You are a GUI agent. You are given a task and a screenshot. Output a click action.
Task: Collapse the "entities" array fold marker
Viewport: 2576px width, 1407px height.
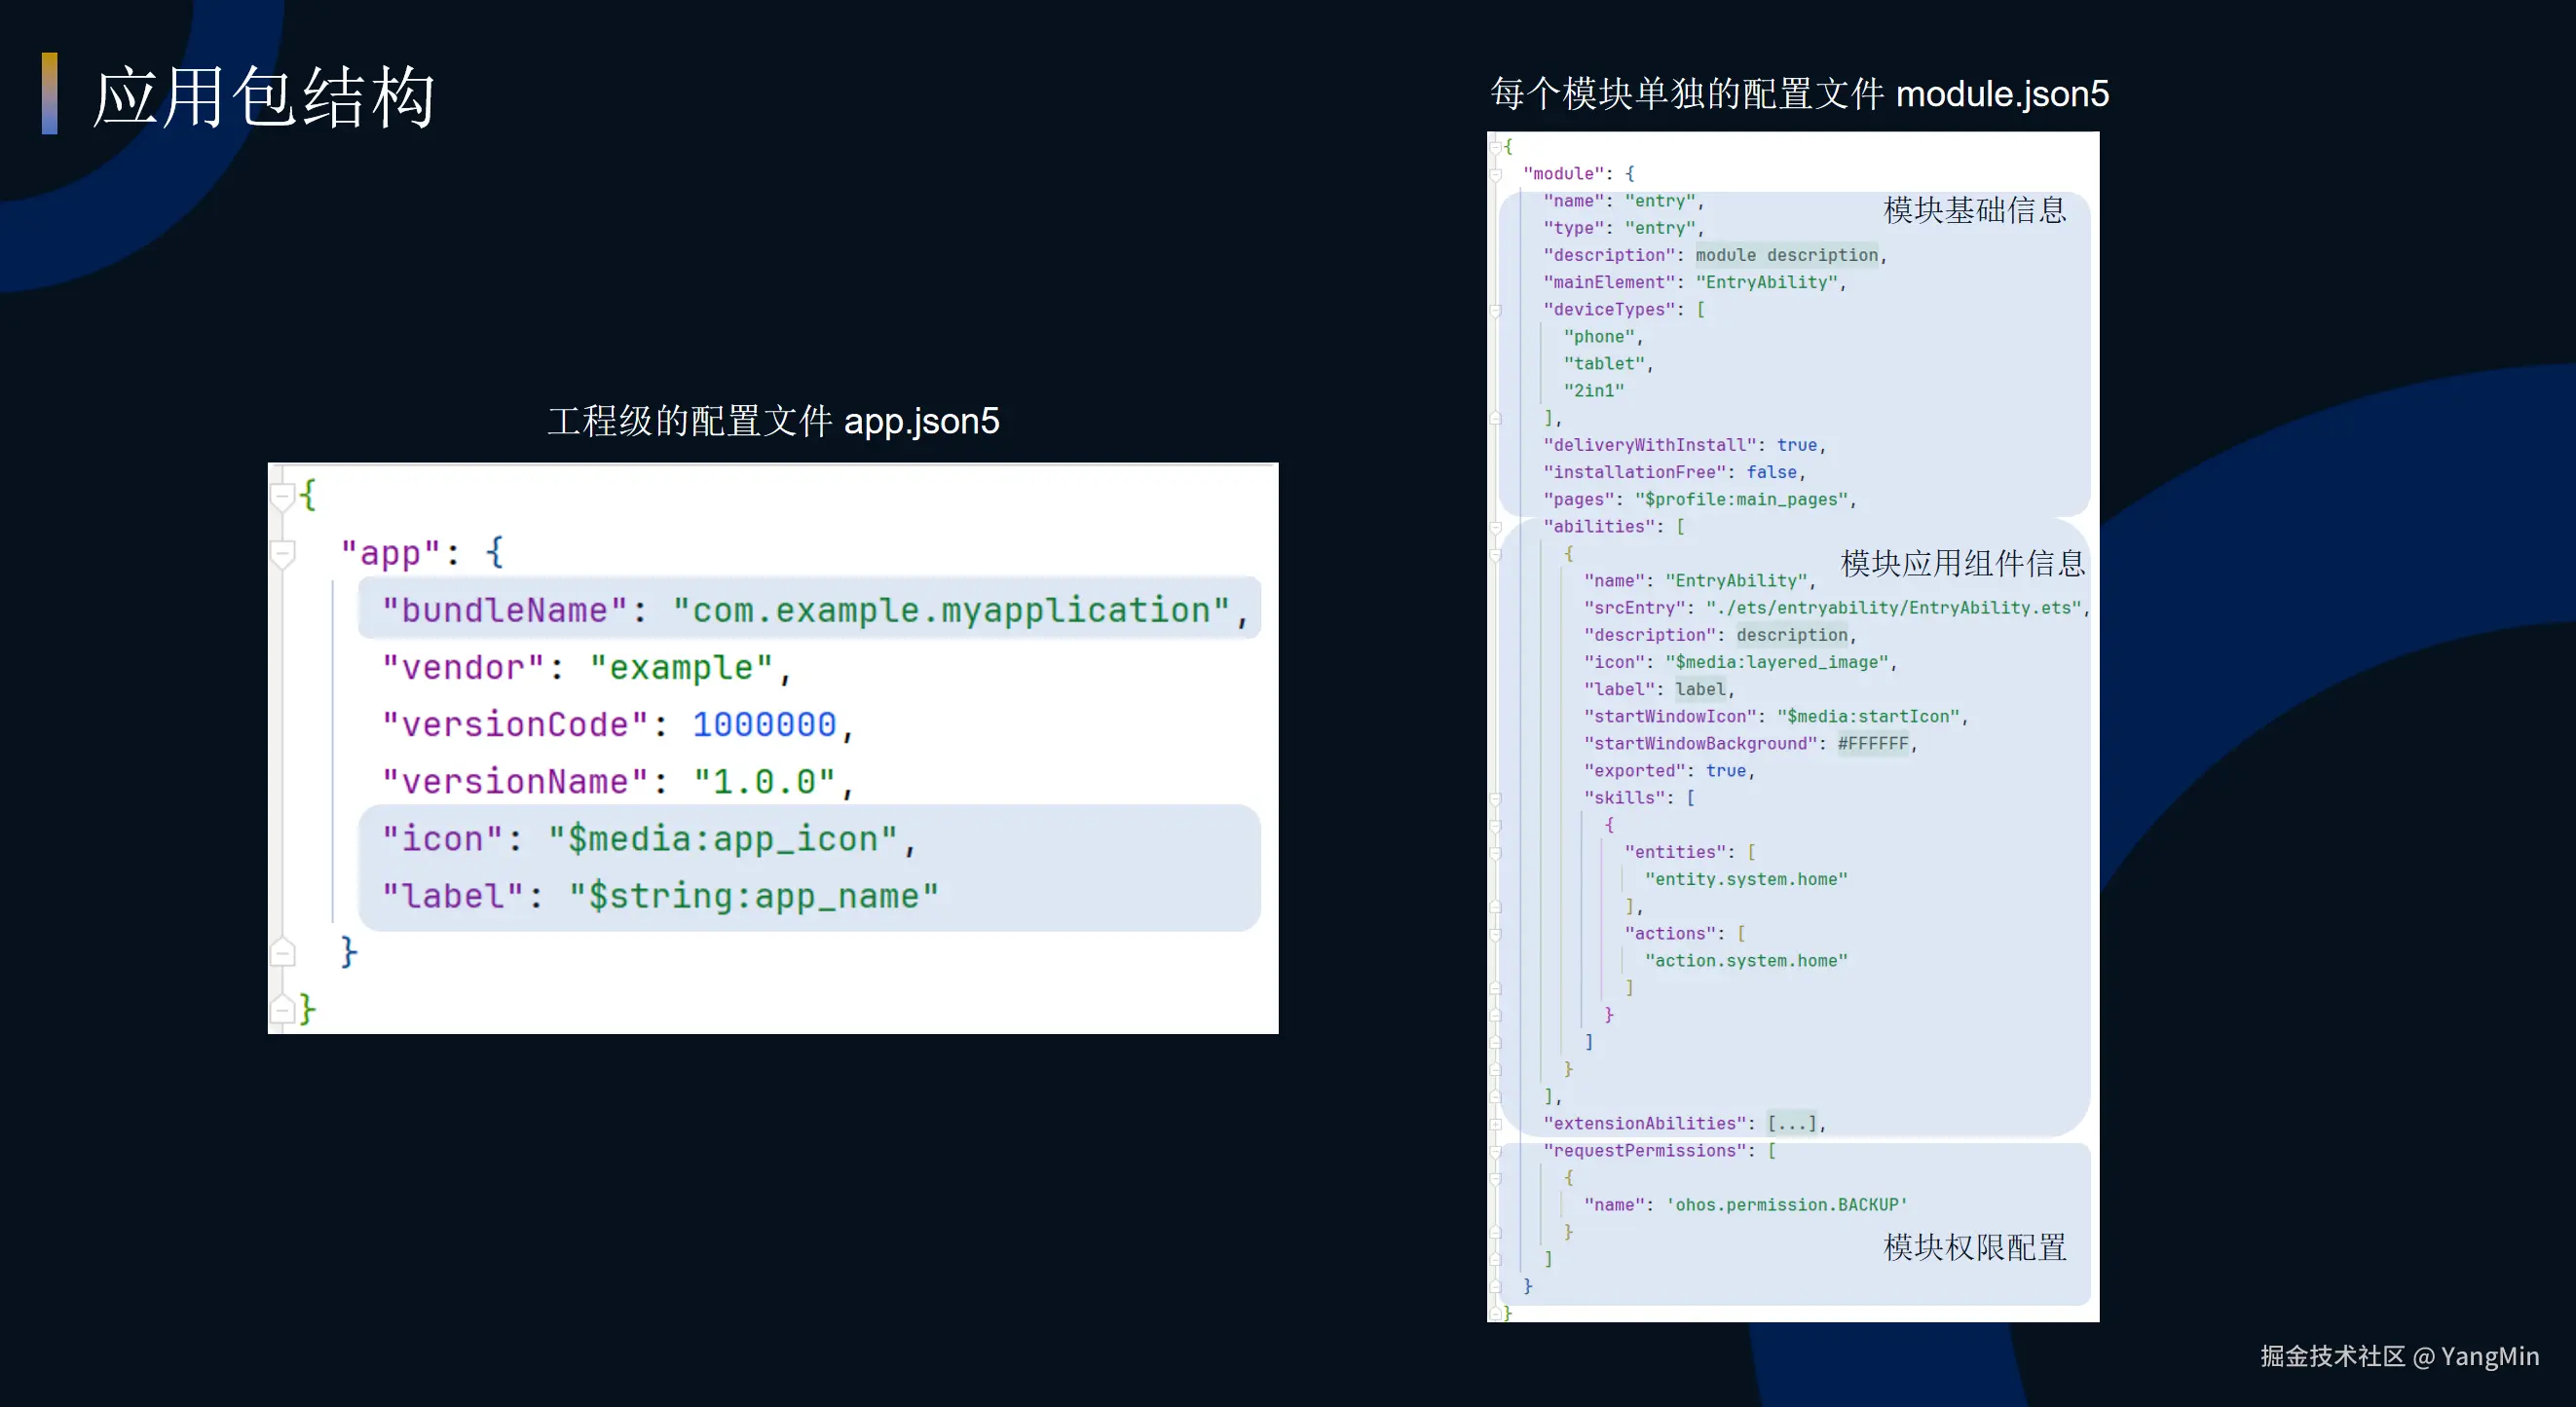(x=1496, y=853)
